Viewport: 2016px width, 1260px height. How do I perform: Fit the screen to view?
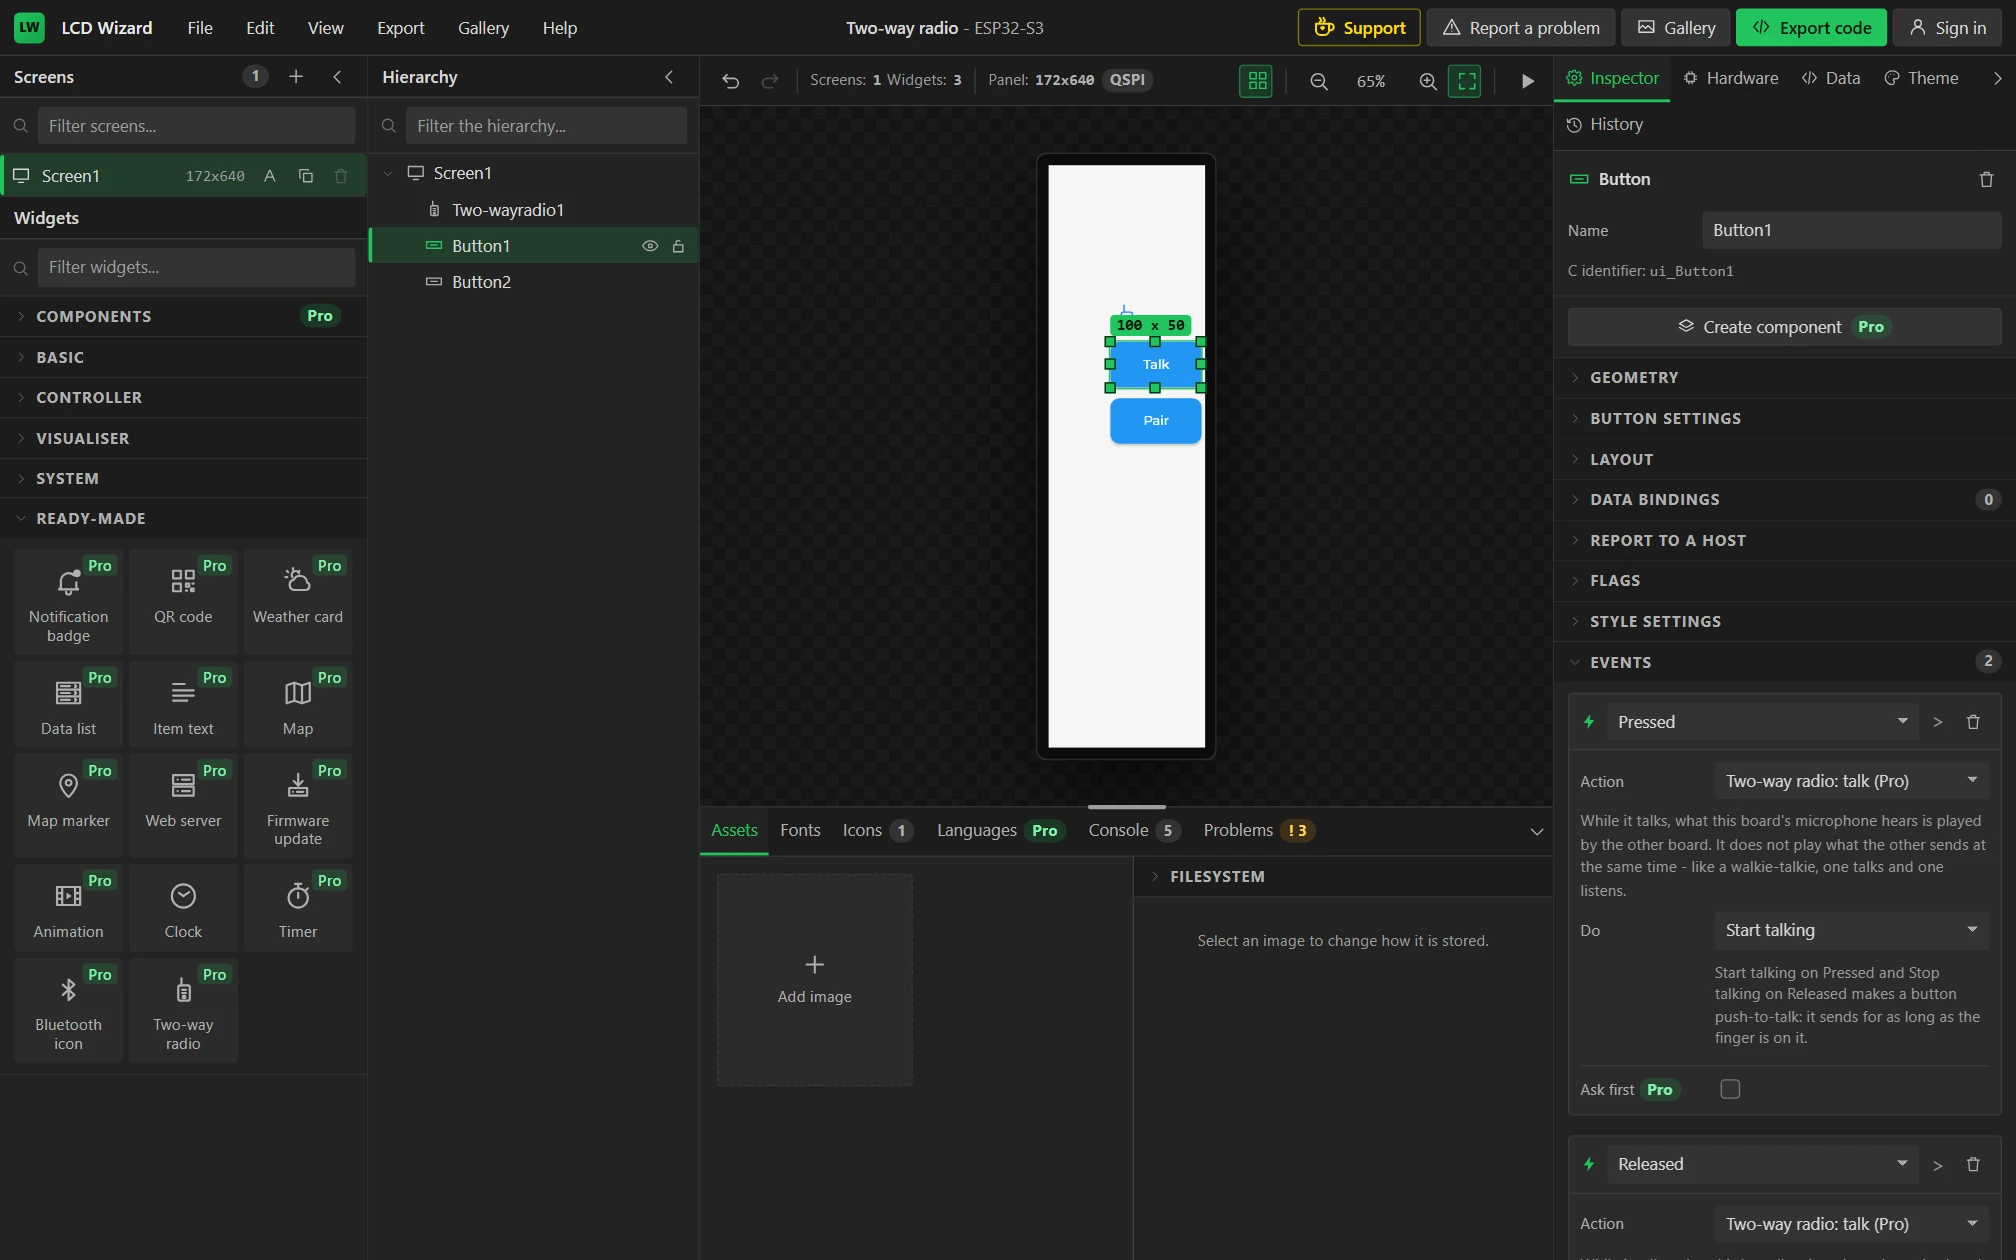coord(1465,81)
